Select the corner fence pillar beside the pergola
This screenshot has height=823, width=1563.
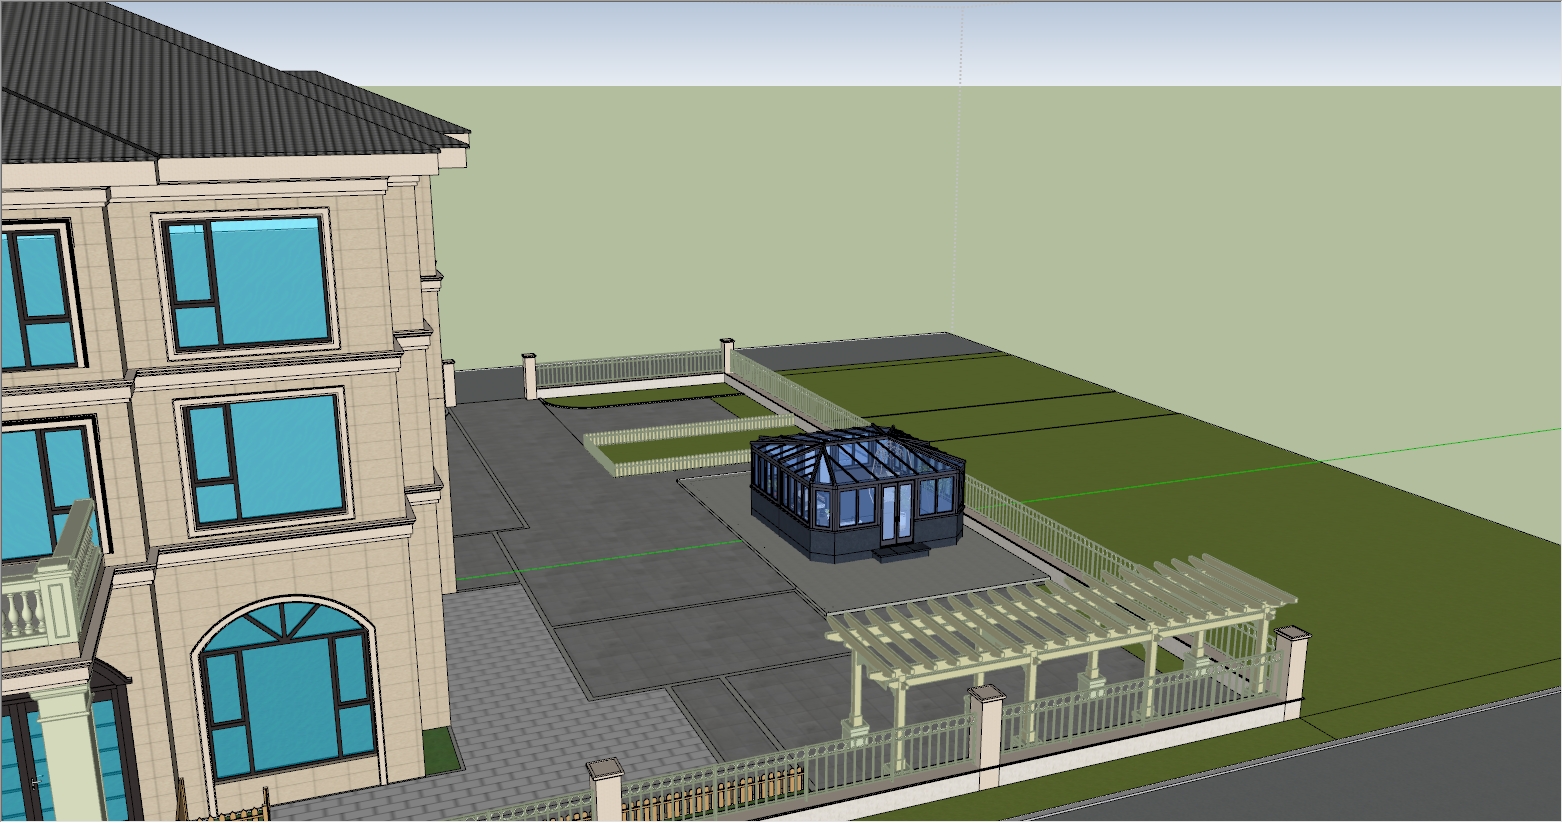click(1290, 668)
